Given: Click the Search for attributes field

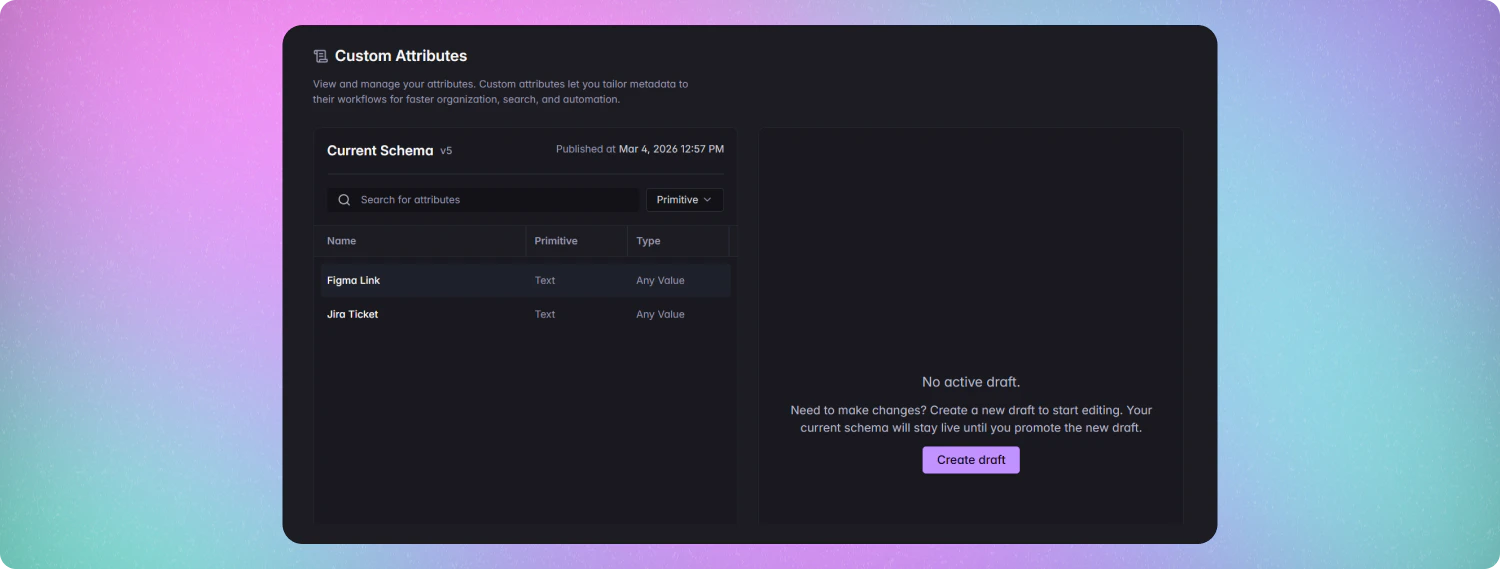Looking at the screenshot, I should [483, 200].
